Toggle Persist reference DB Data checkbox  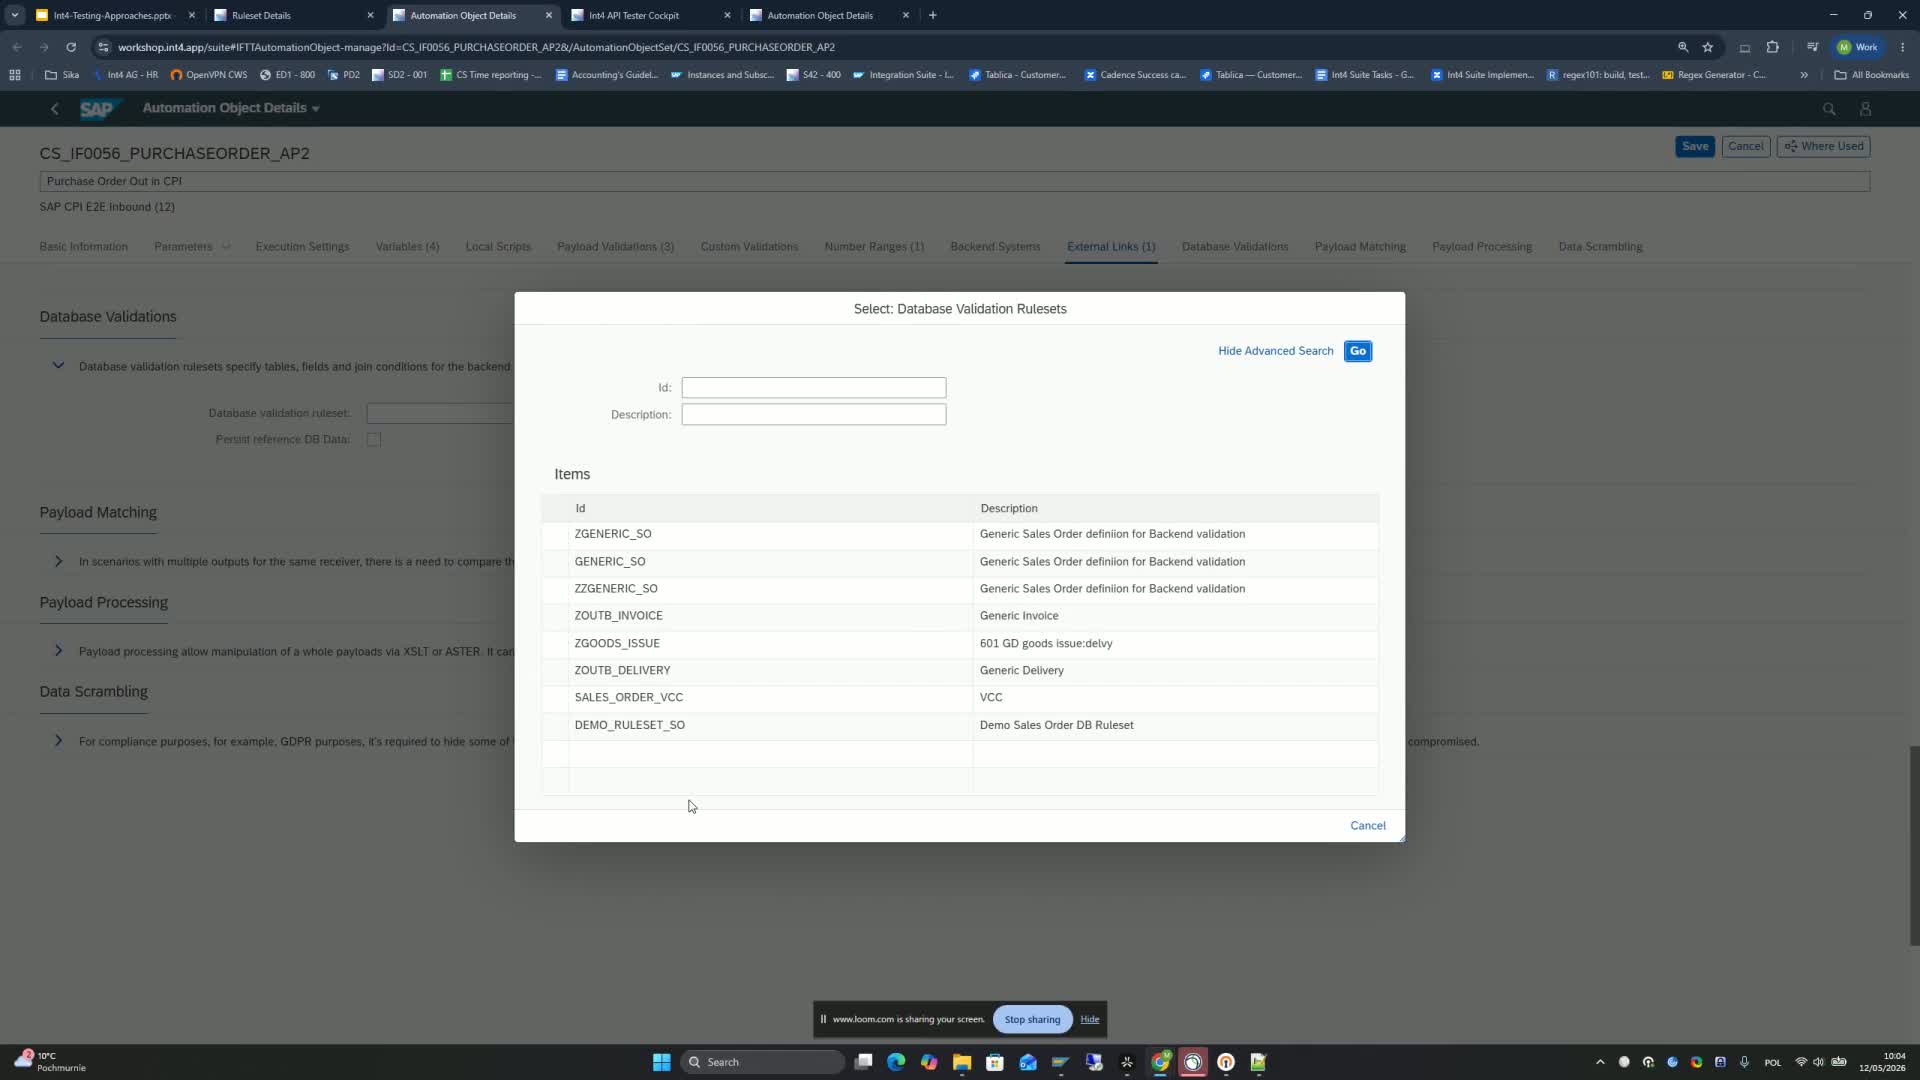tap(374, 439)
